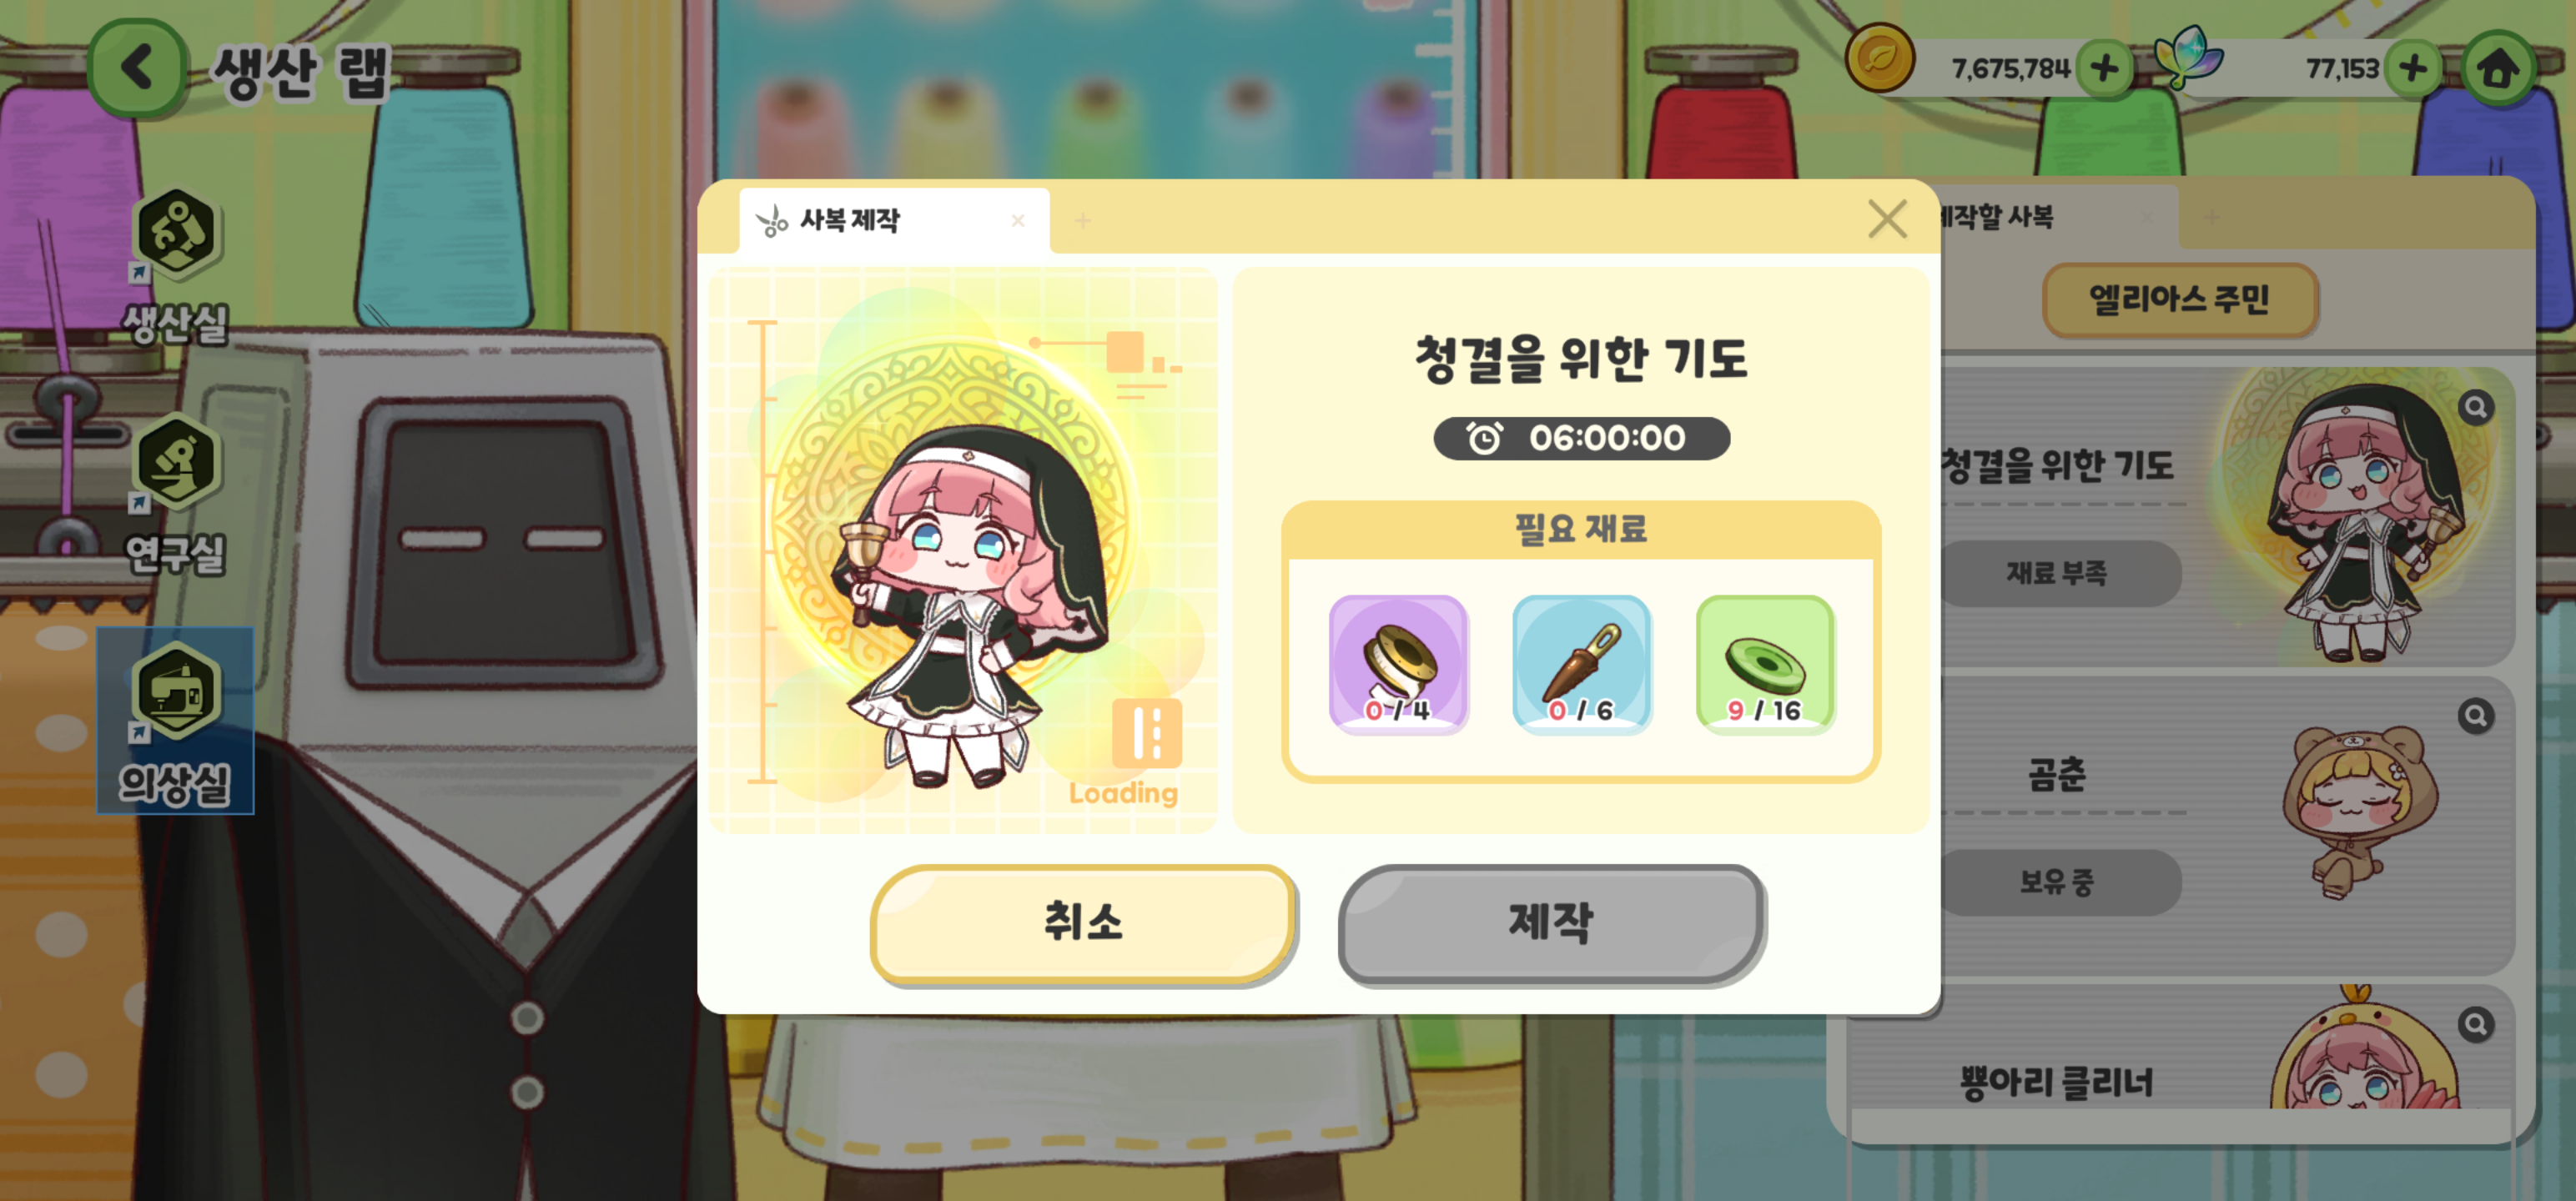The width and height of the screenshot is (2576, 1201).
Task: Add crystal gems with plus button
Action: coord(2412,68)
